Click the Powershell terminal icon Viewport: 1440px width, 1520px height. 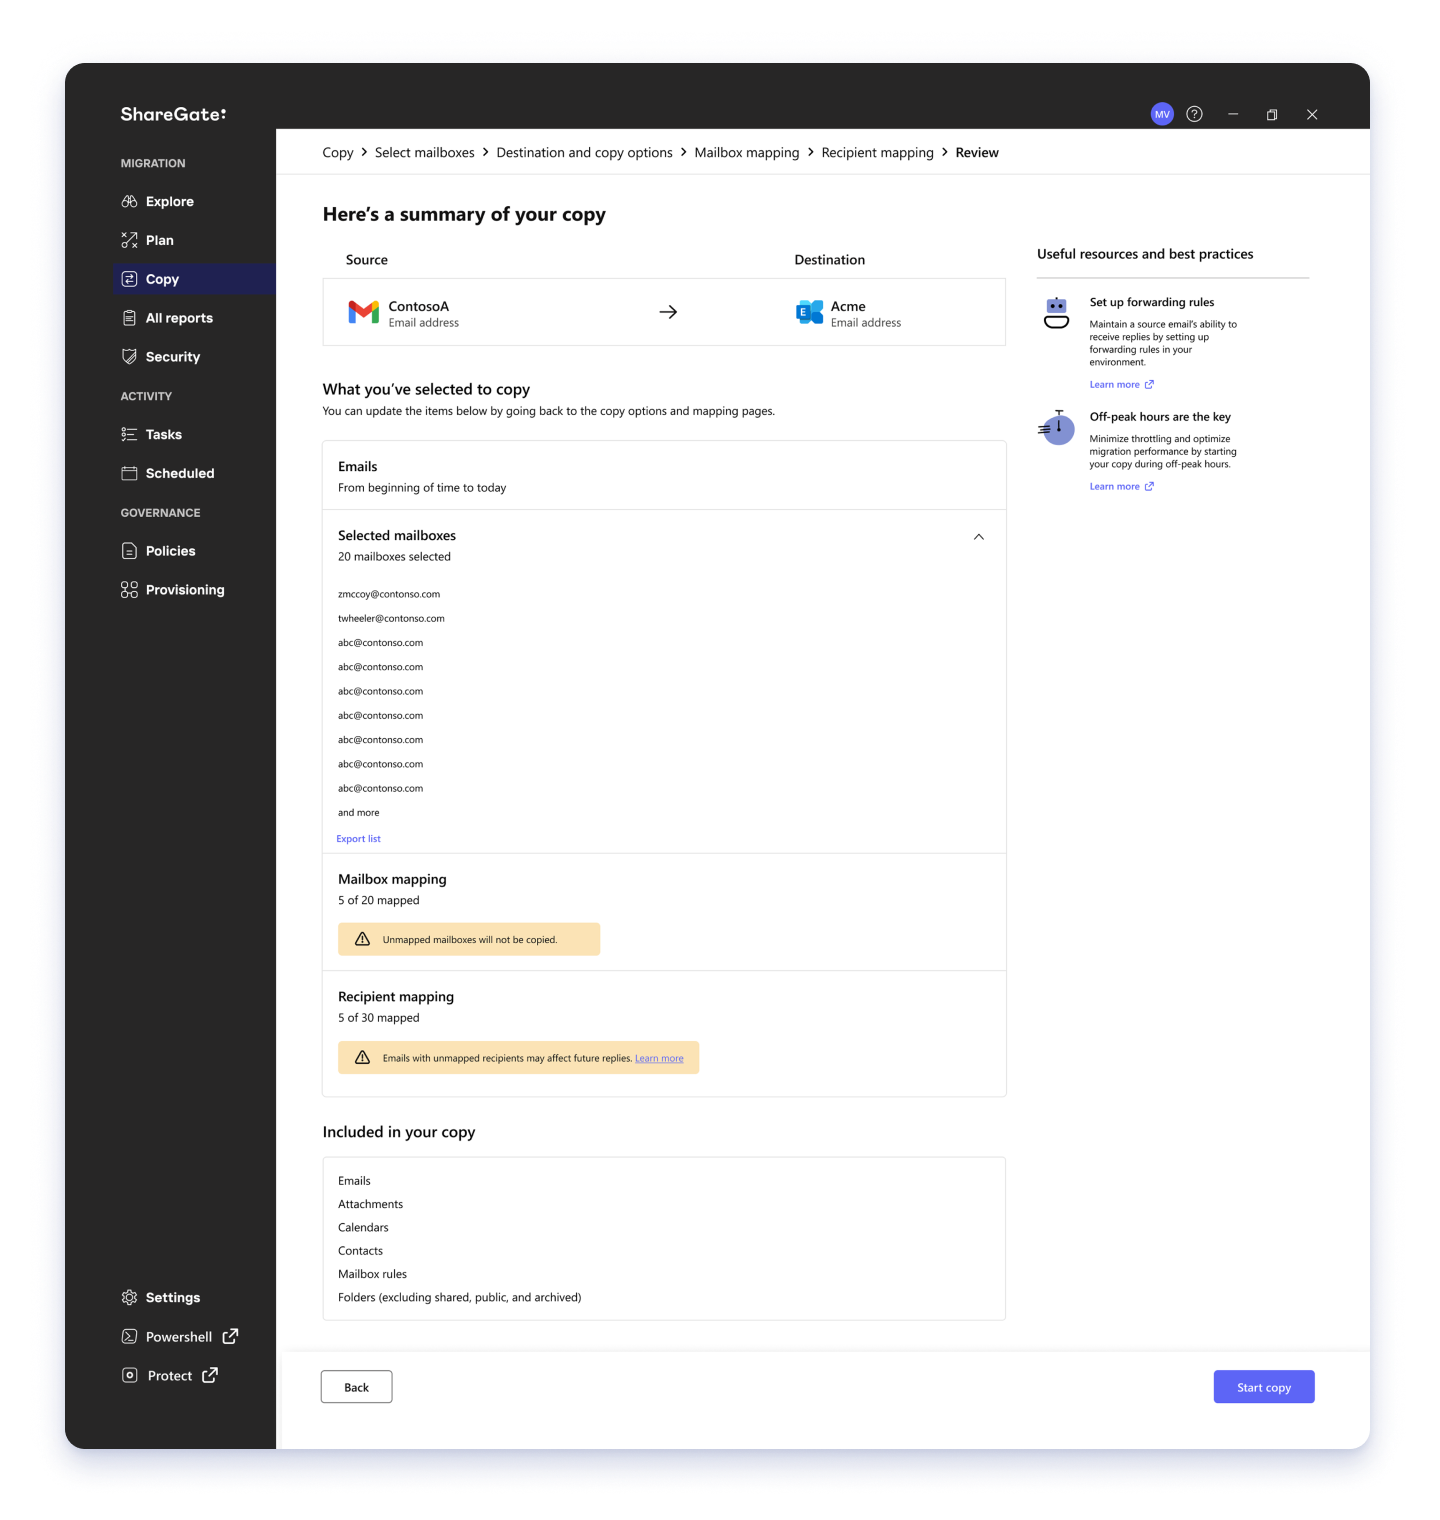coord(129,1336)
